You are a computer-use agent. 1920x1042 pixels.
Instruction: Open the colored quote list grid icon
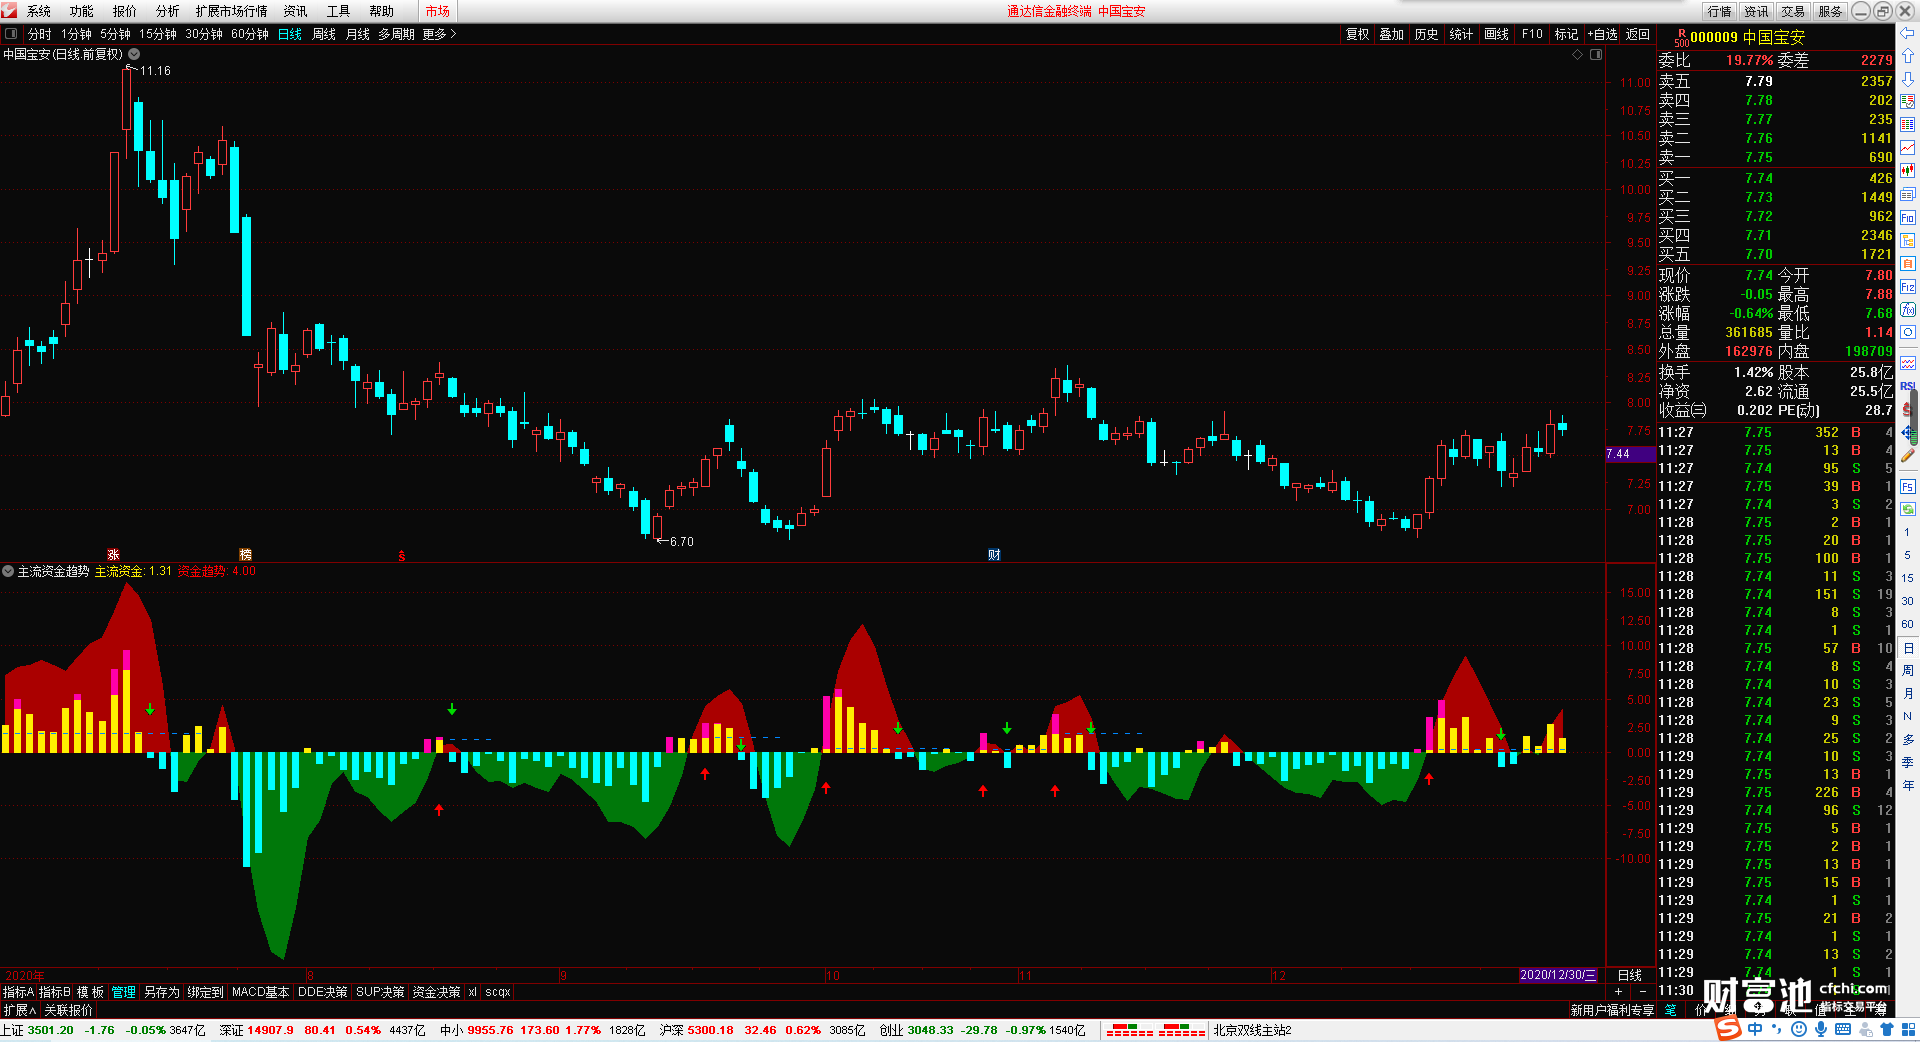point(1908,124)
